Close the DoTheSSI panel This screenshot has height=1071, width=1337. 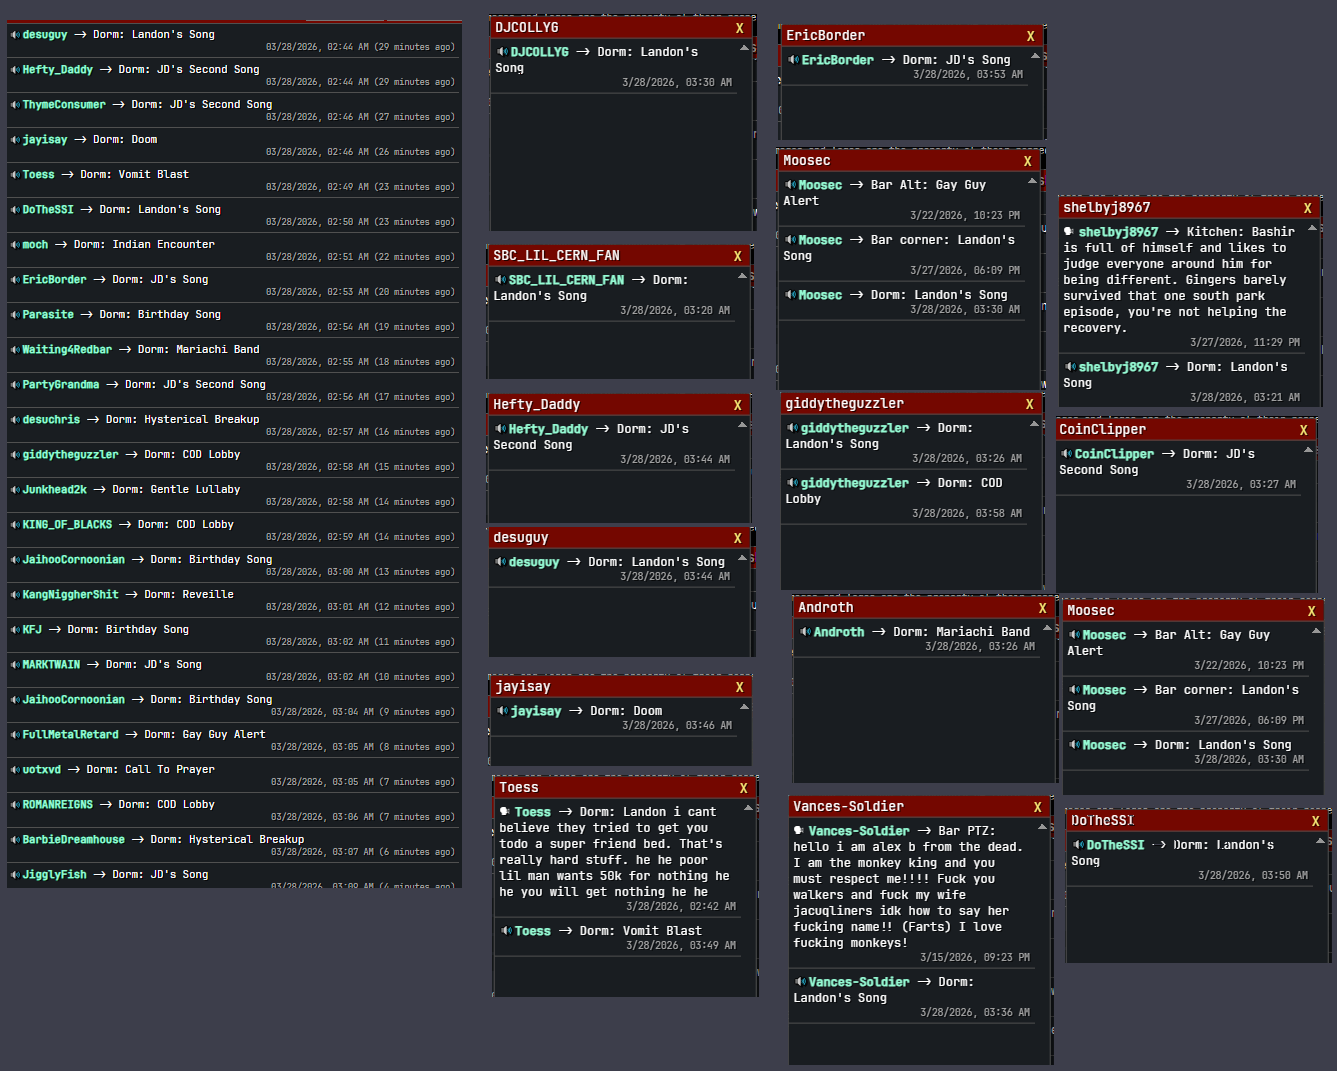click(x=1316, y=821)
